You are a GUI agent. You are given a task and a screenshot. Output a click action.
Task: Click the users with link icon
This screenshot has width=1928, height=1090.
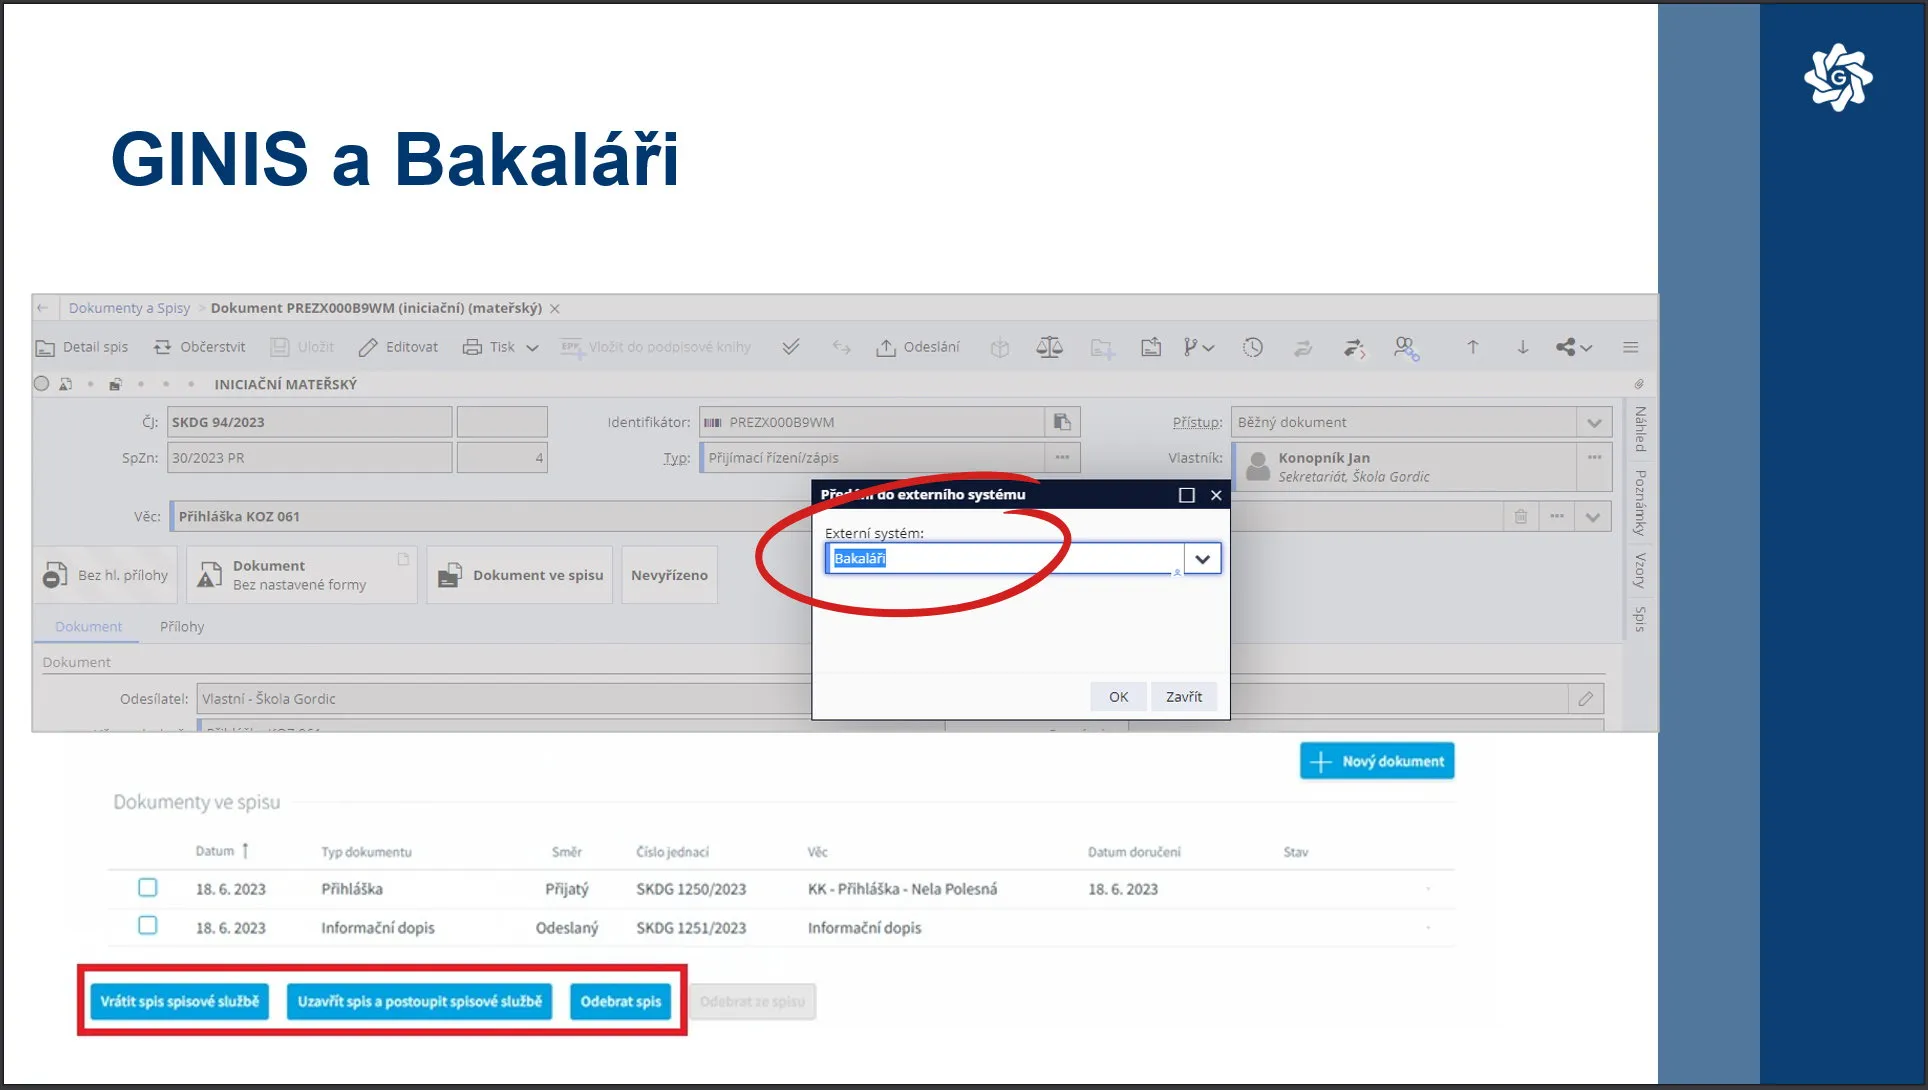(1406, 348)
